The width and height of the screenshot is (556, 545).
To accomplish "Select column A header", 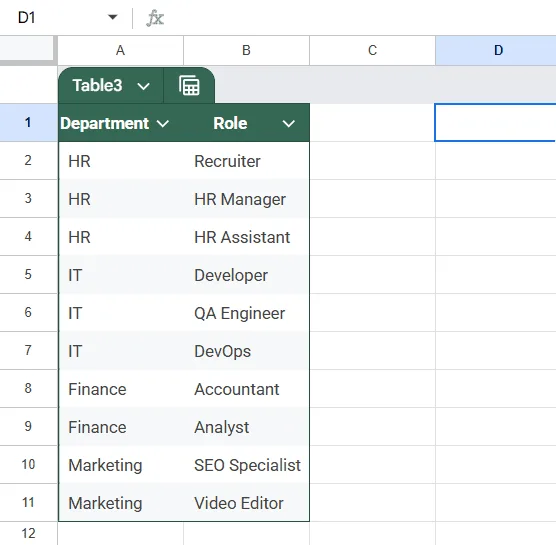I will [x=121, y=50].
